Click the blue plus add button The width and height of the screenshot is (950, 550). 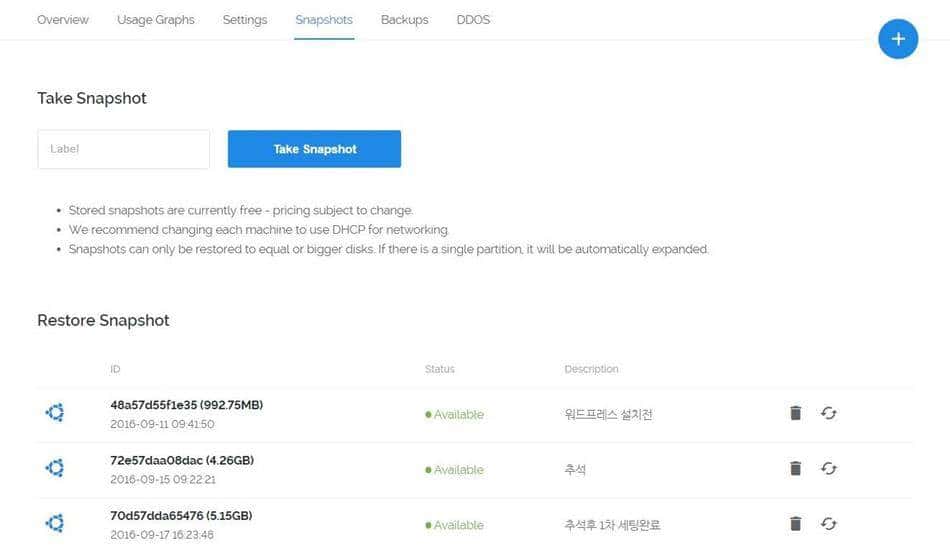click(897, 39)
